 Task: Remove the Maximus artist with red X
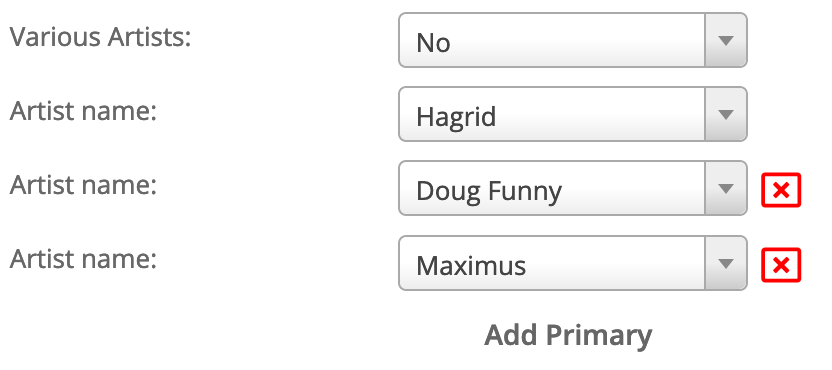tap(781, 264)
